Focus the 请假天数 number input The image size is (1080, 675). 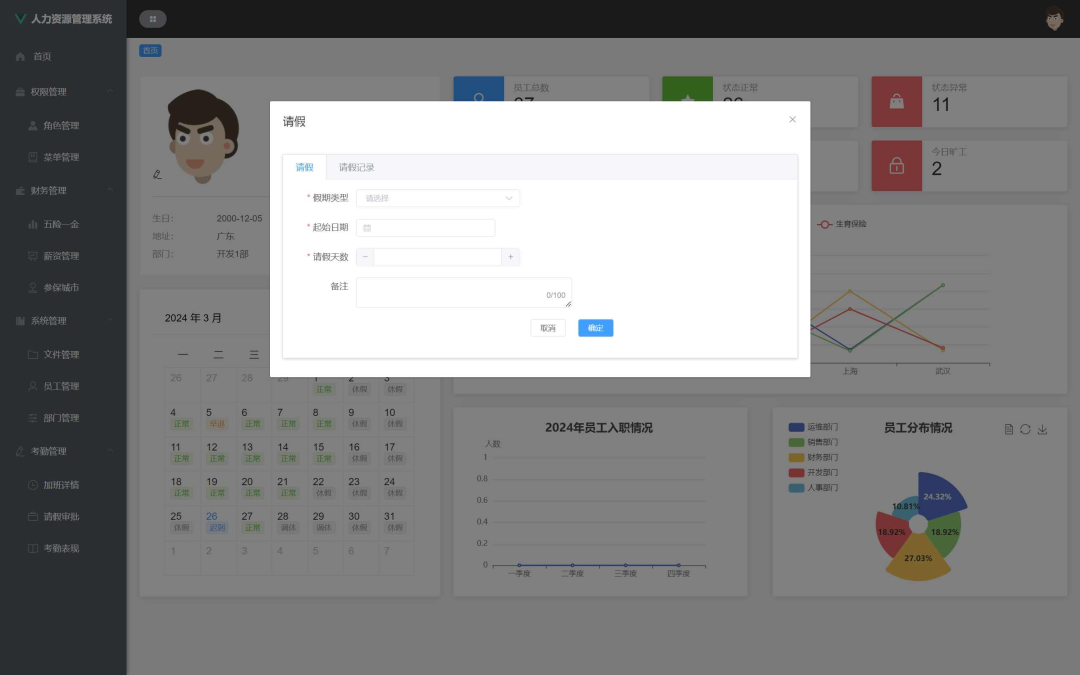[x=437, y=257]
